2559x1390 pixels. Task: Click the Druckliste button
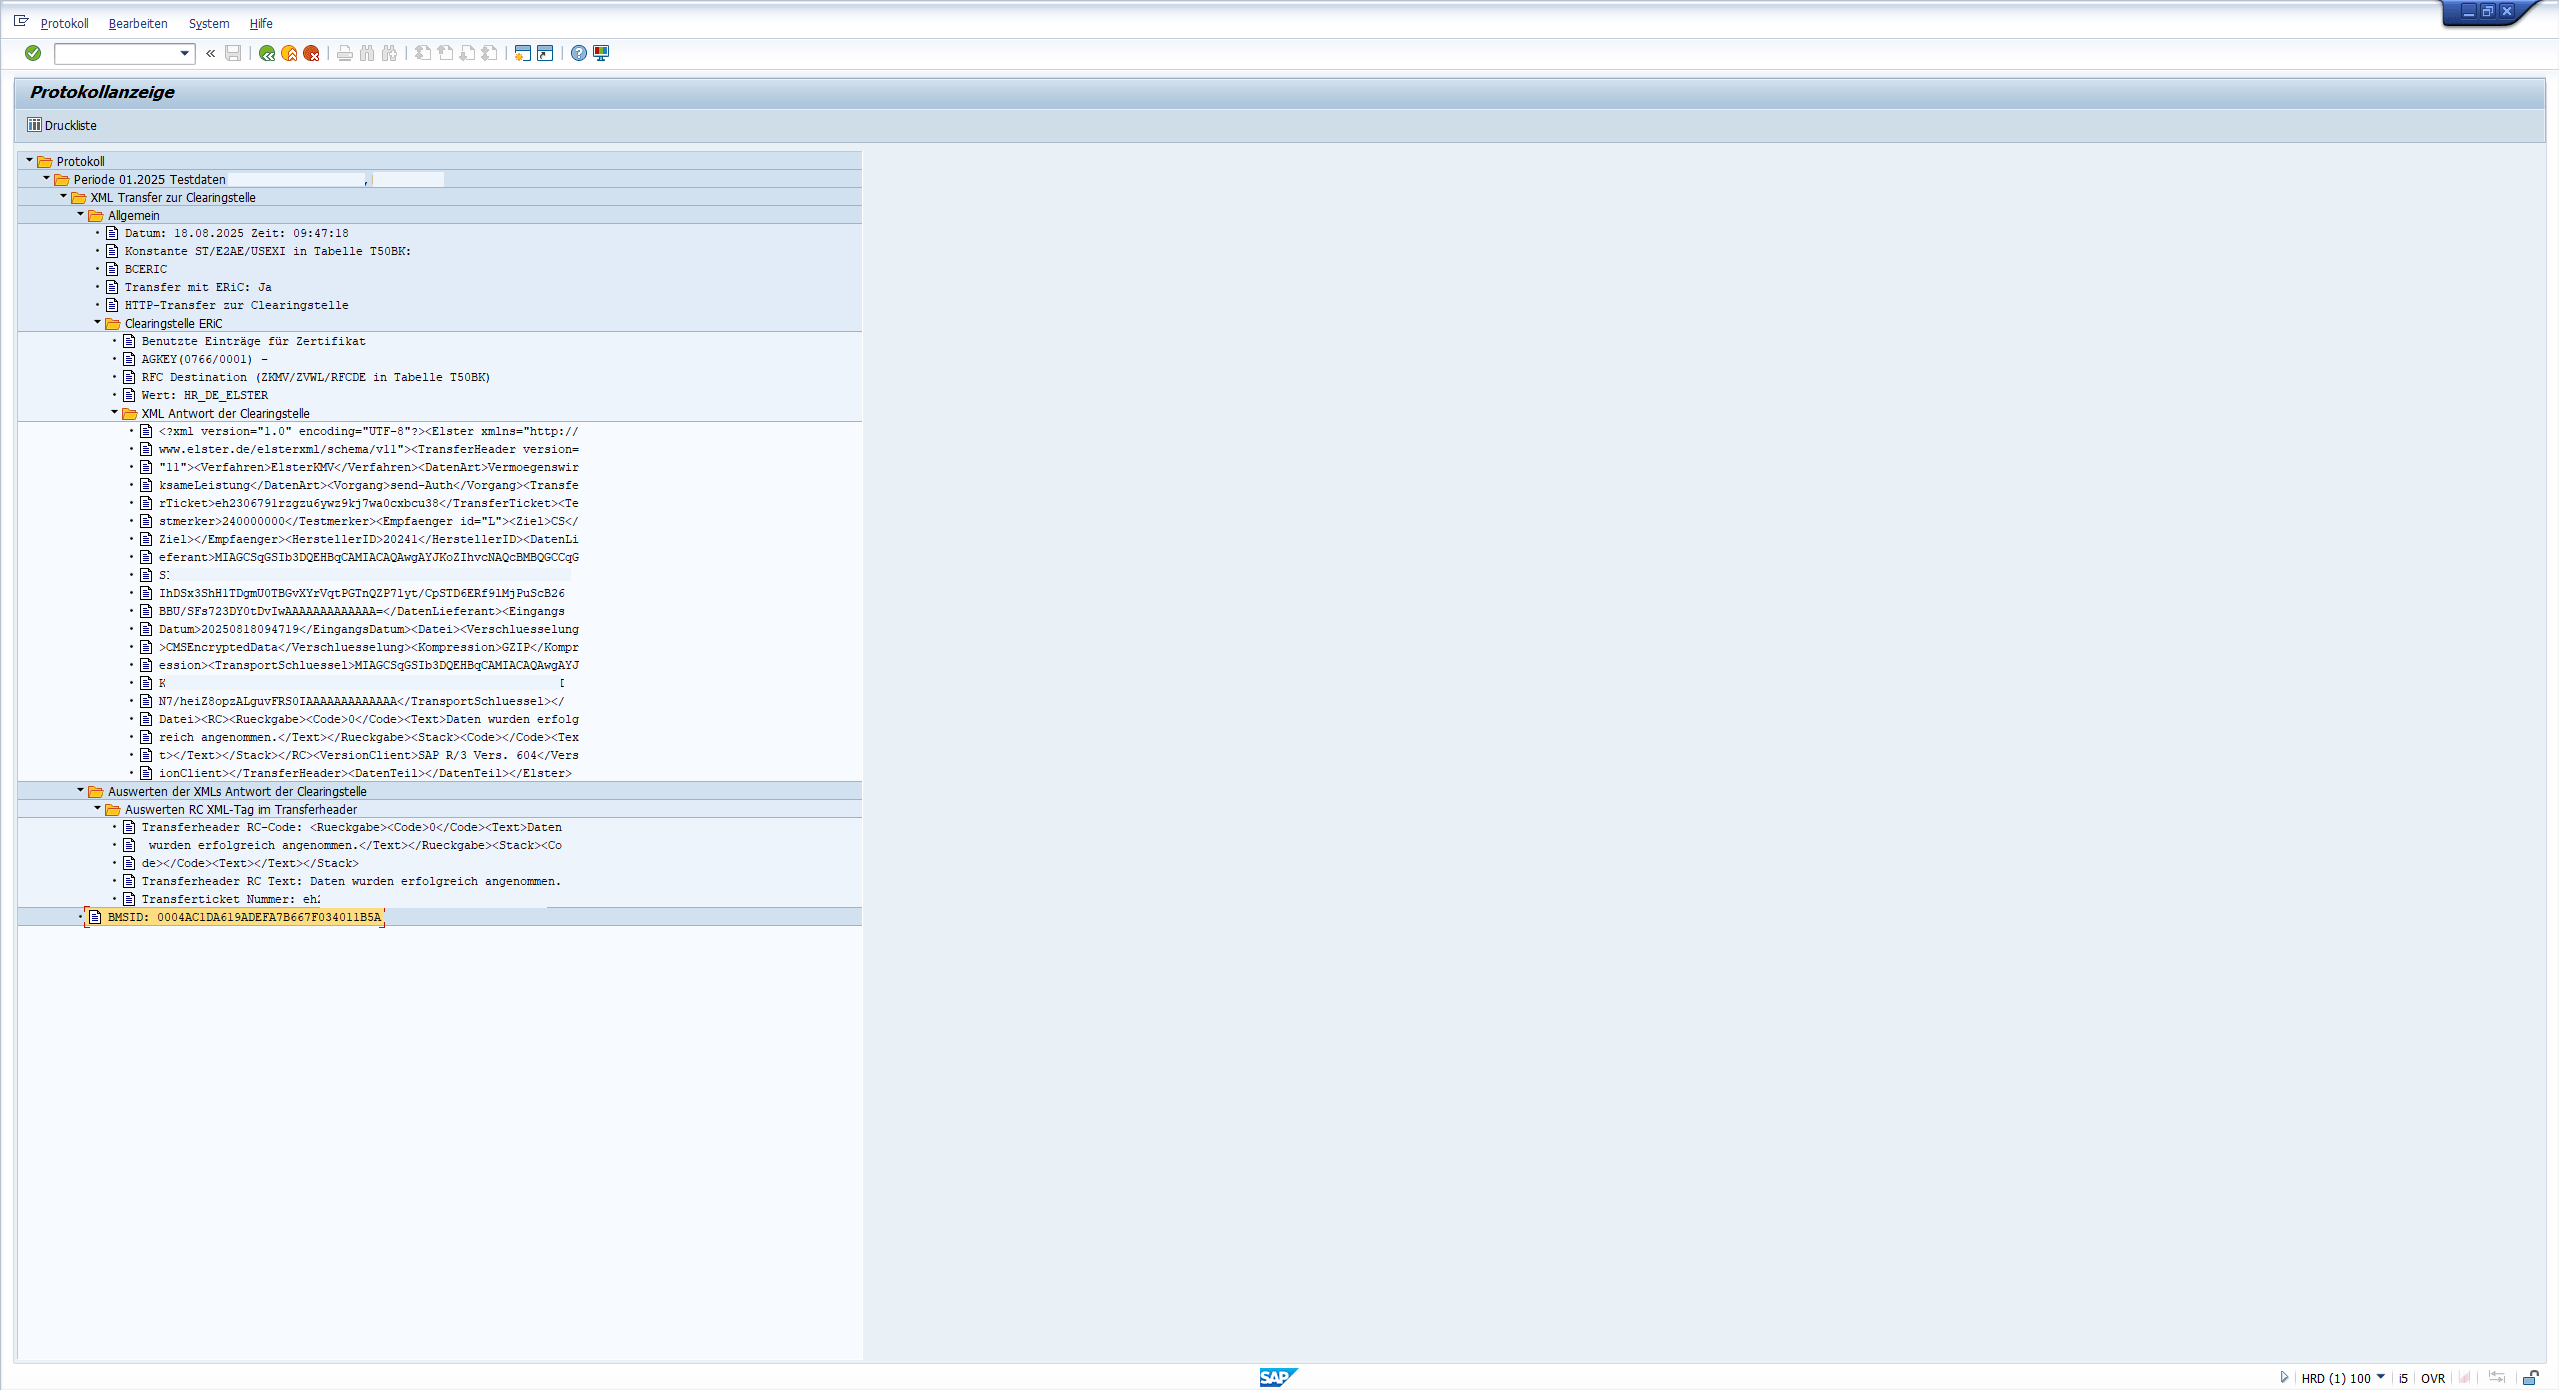[x=62, y=125]
